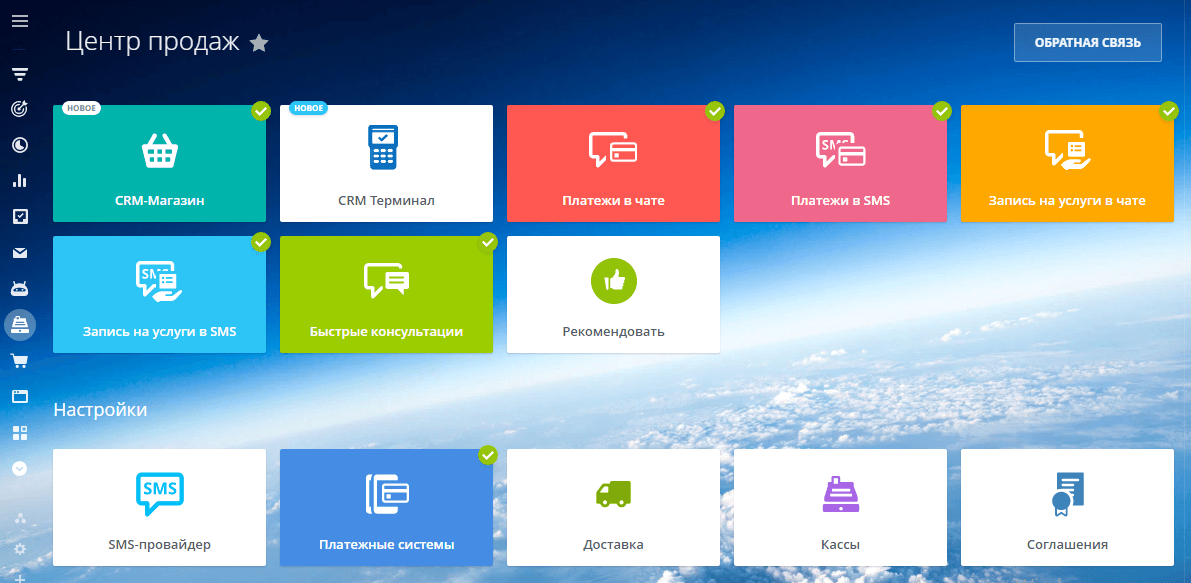Open the CRM Терминал tile
This screenshot has height=583, width=1191.
point(387,163)
